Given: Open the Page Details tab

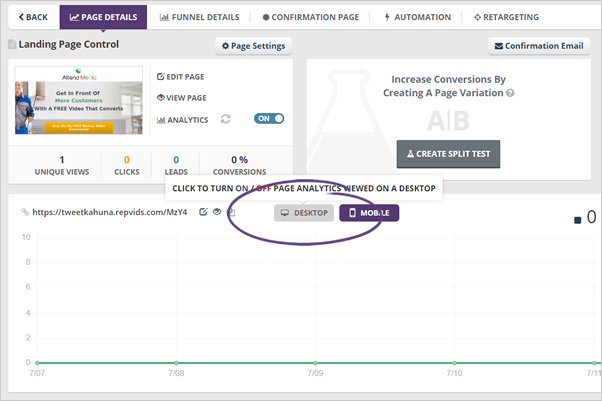Looking at the screenshot, I should point(103,17).
